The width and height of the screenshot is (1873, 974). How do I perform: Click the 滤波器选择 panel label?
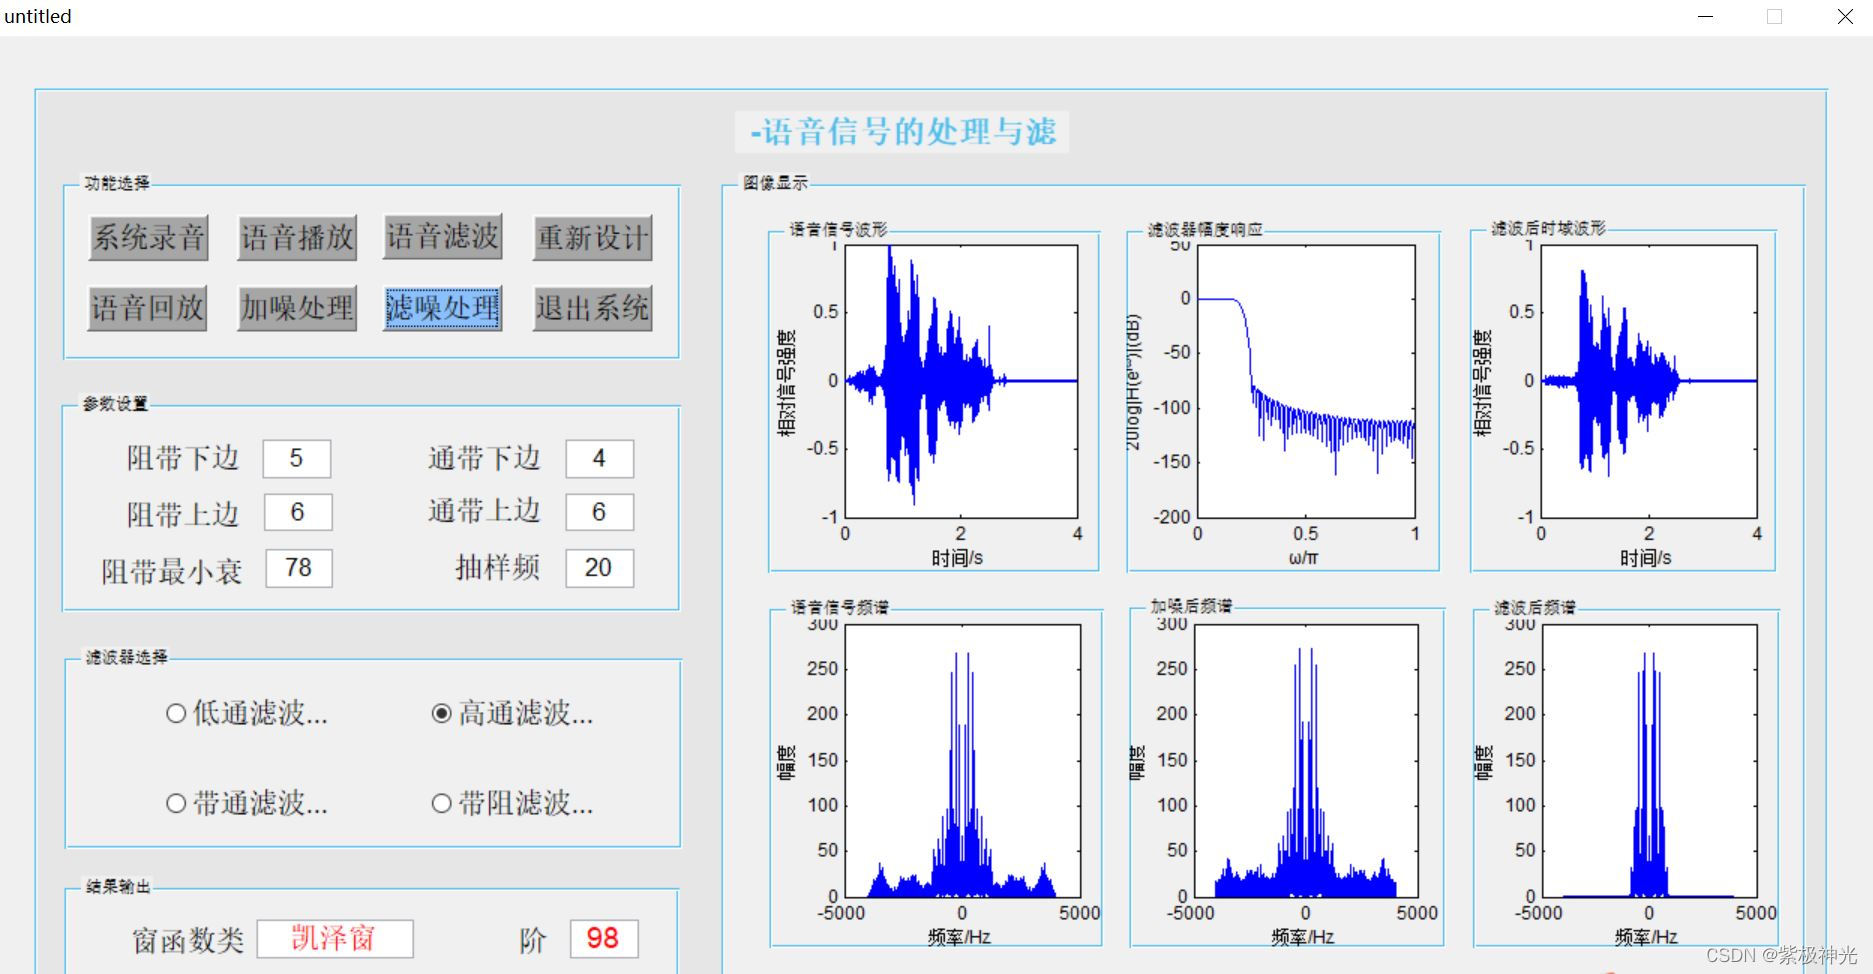(126, 657)
